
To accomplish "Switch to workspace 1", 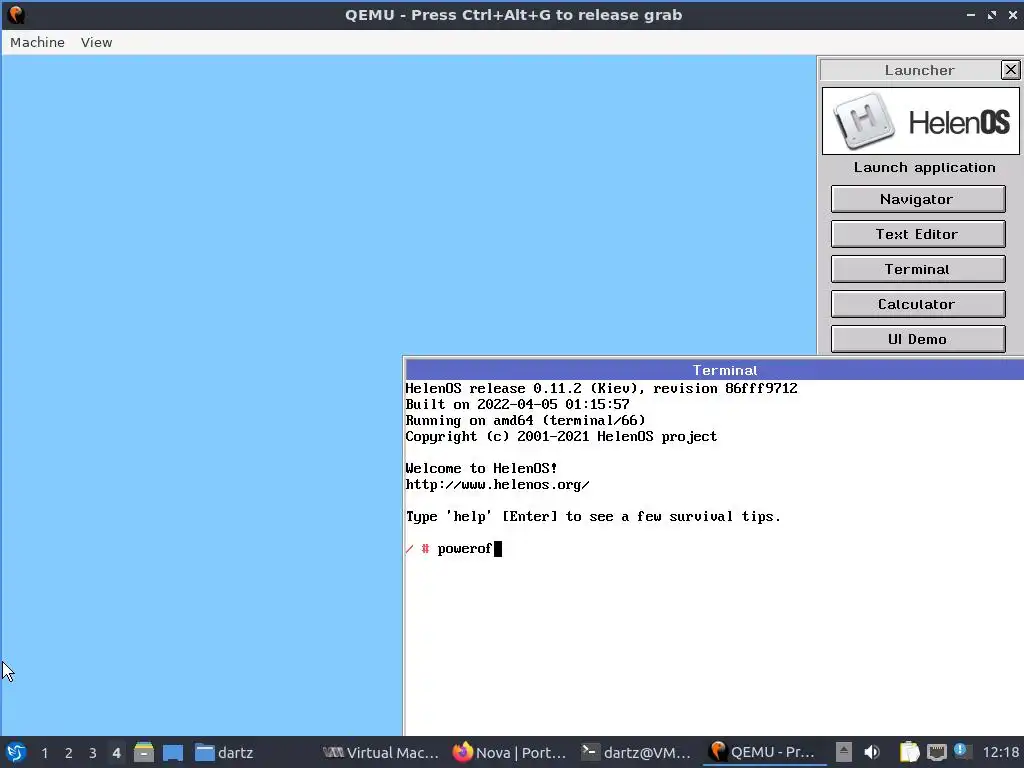I will [x=44, y=753].
